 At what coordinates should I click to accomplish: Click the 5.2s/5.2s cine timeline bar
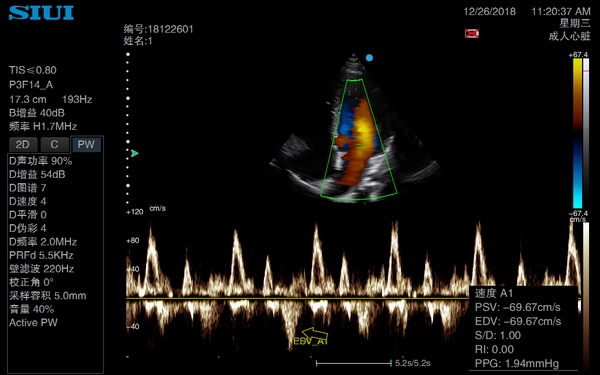[x=354, y=363]
